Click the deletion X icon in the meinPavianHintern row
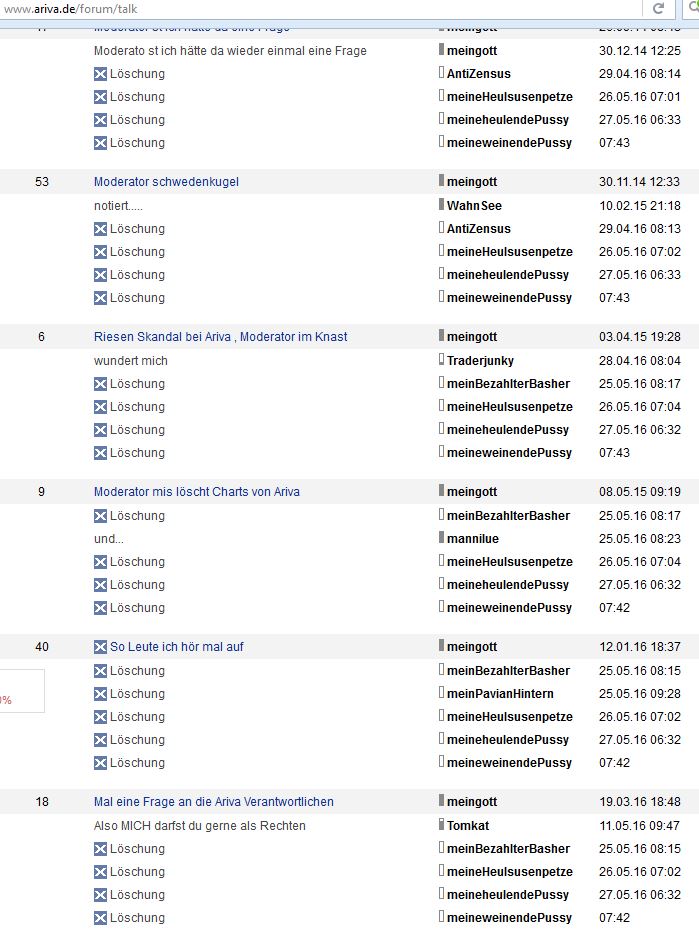Viewport: 699px width, 936px height. (100, 694)
